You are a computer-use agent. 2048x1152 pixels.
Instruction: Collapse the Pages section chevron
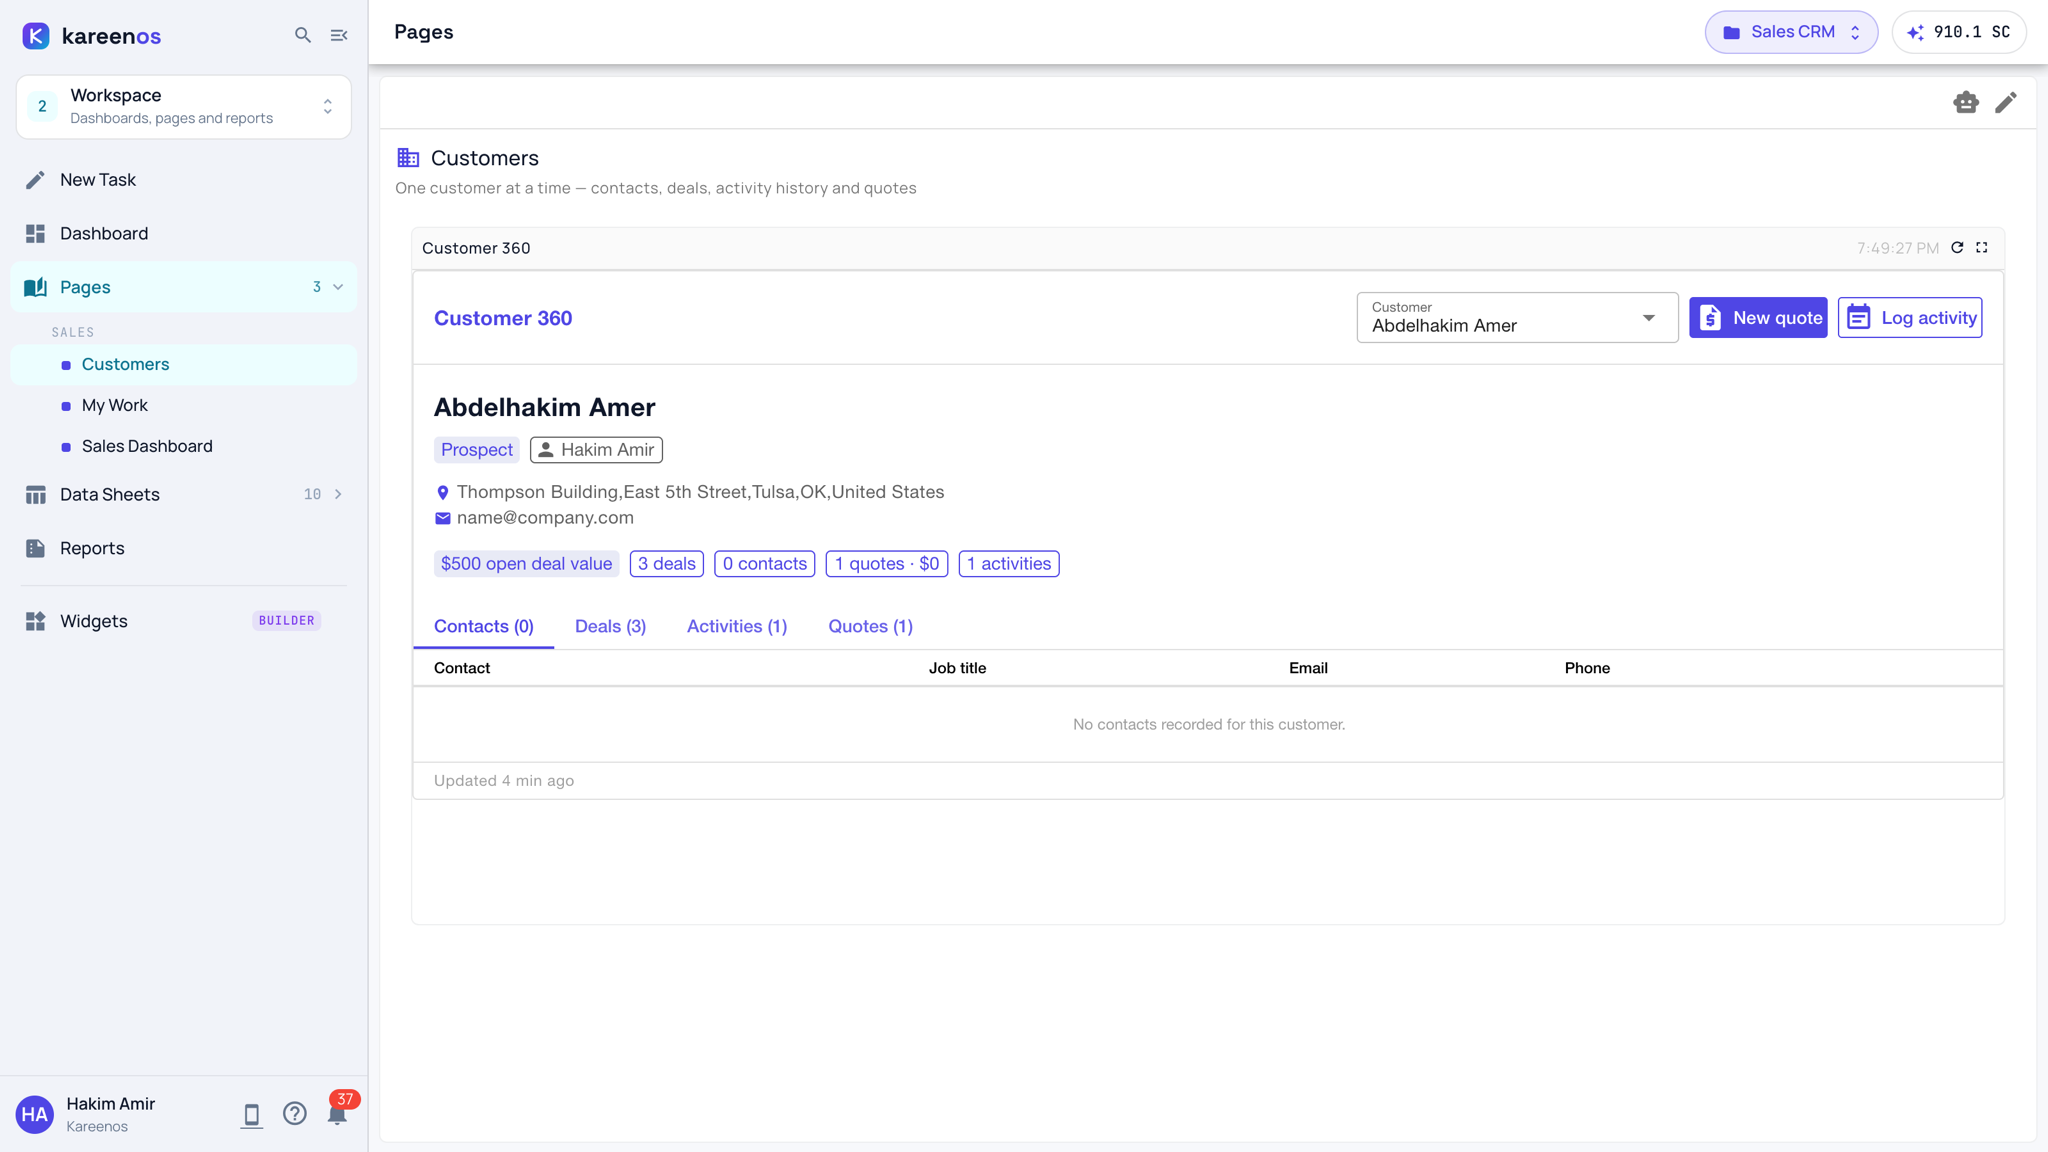pos(338,287)
